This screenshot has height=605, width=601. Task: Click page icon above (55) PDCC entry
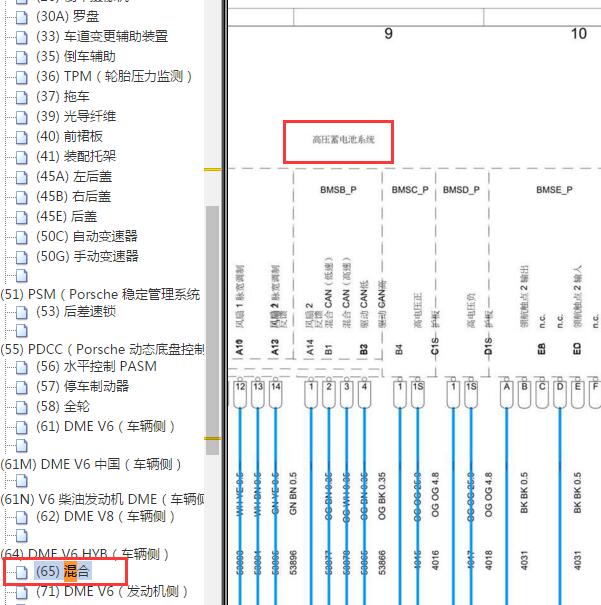22,331
